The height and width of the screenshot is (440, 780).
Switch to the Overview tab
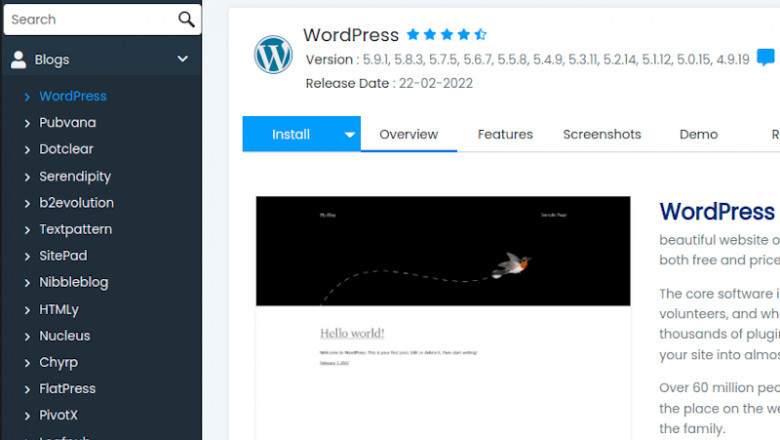coord(408,134)
